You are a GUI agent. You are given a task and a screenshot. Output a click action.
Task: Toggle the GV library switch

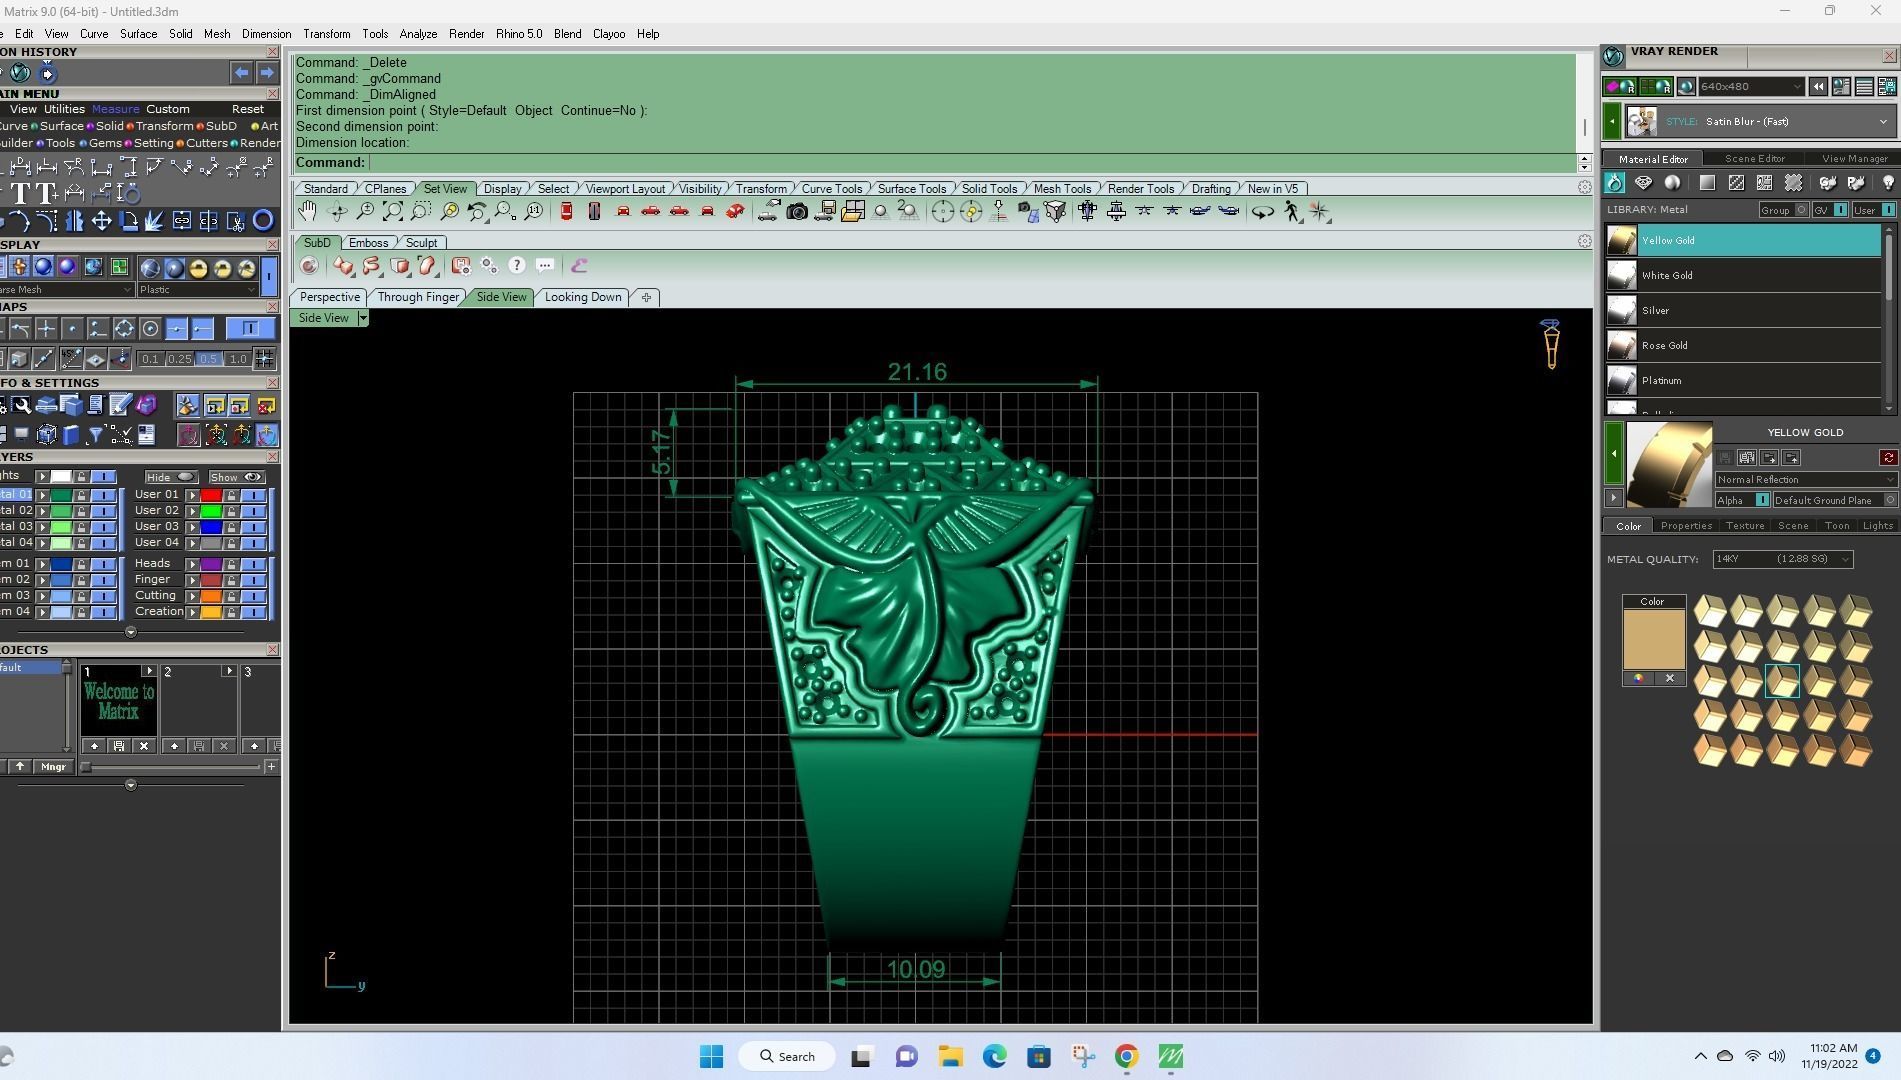[x=1839, y=210]
